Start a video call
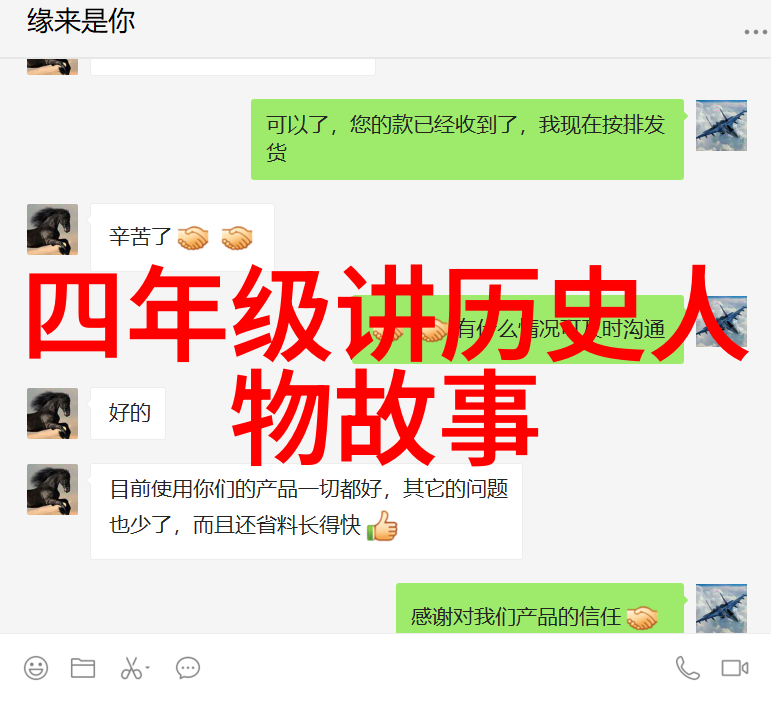Screen dimensions: 771x707 pyautogui.click(x=735, y=668)
